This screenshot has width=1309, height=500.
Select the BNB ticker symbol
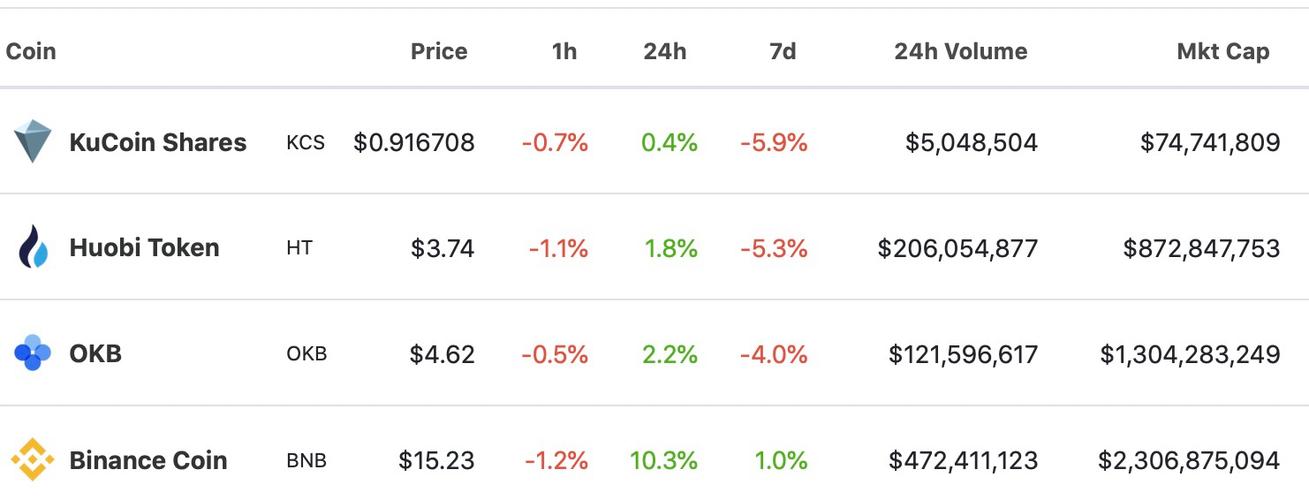[x=306, y=461]
